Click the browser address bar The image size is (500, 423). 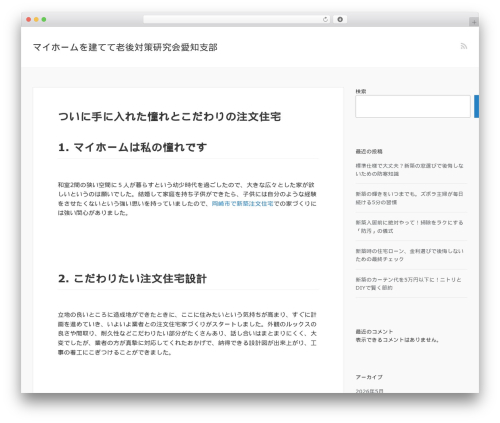point(236,19)
